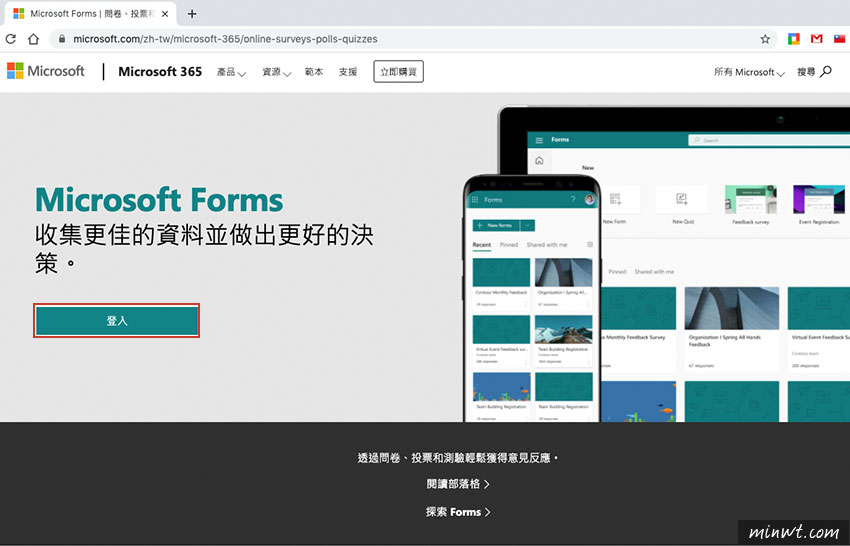The height and width of the screenshot is (546, 850).
Task: Click the padlock site info icon
Action: 62,38
